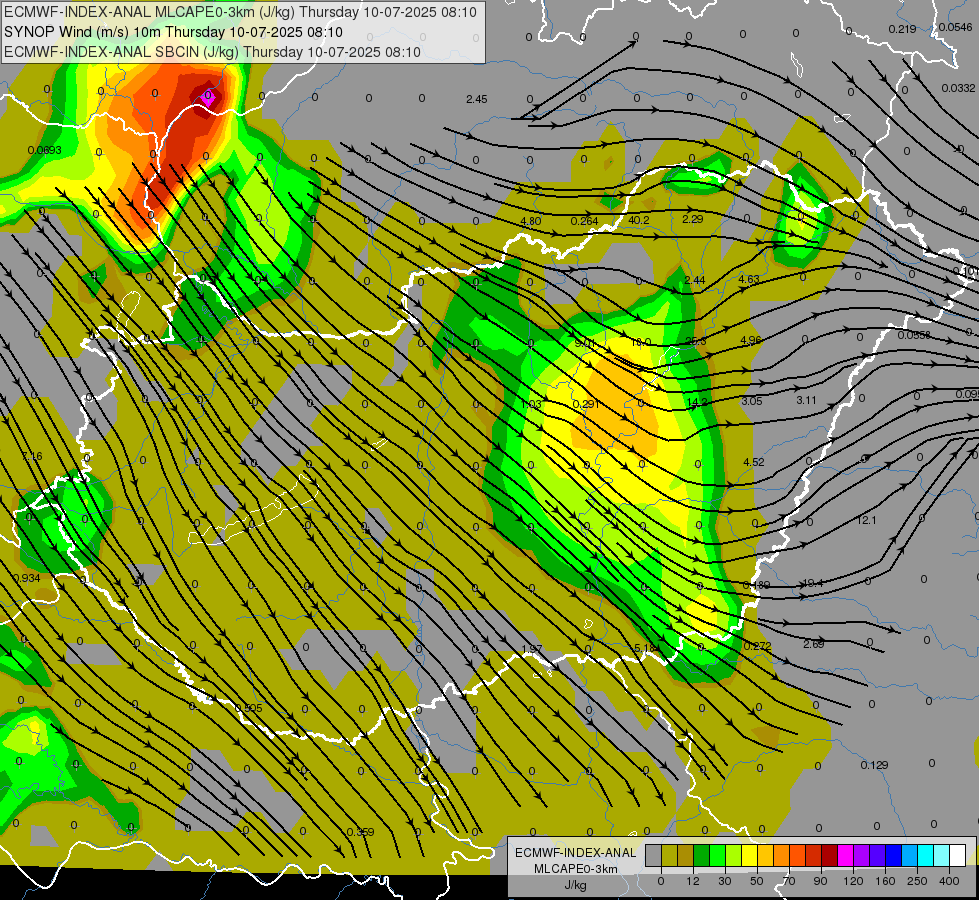This screenshot has width=979, height=900.
Task: Click the map value 40.2
Action: (x=639, y=220)
